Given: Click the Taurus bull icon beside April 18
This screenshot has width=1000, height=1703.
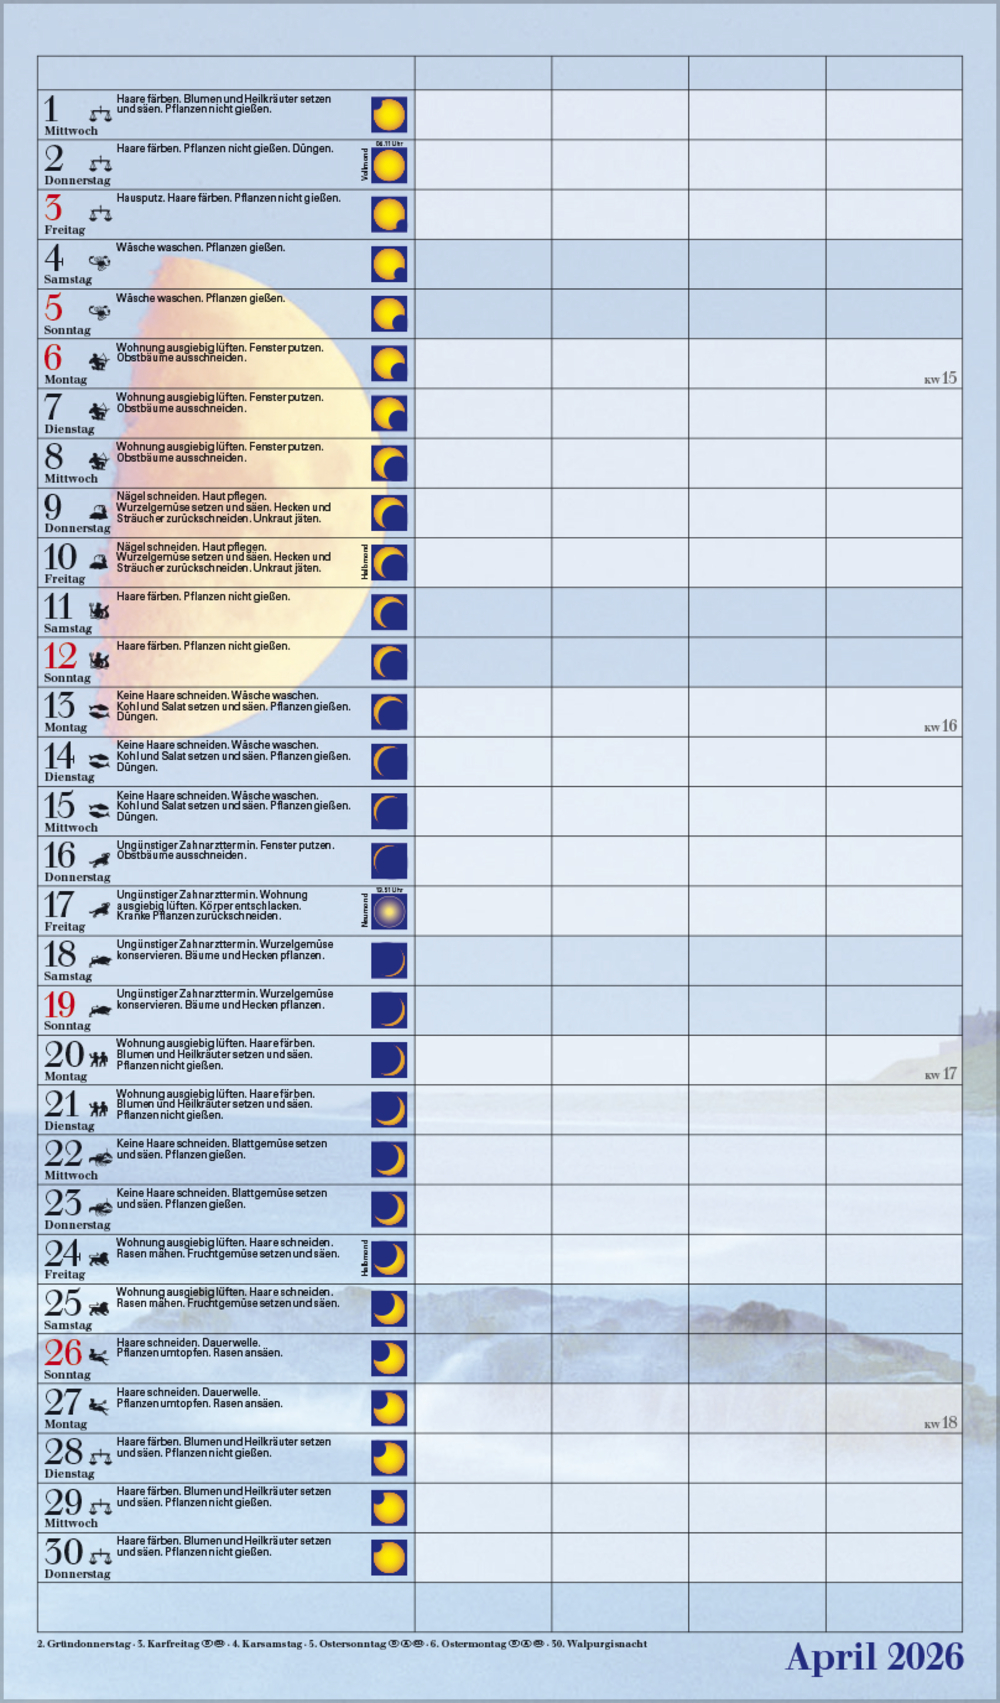Looking at the screenshot, I should (100, 960).
